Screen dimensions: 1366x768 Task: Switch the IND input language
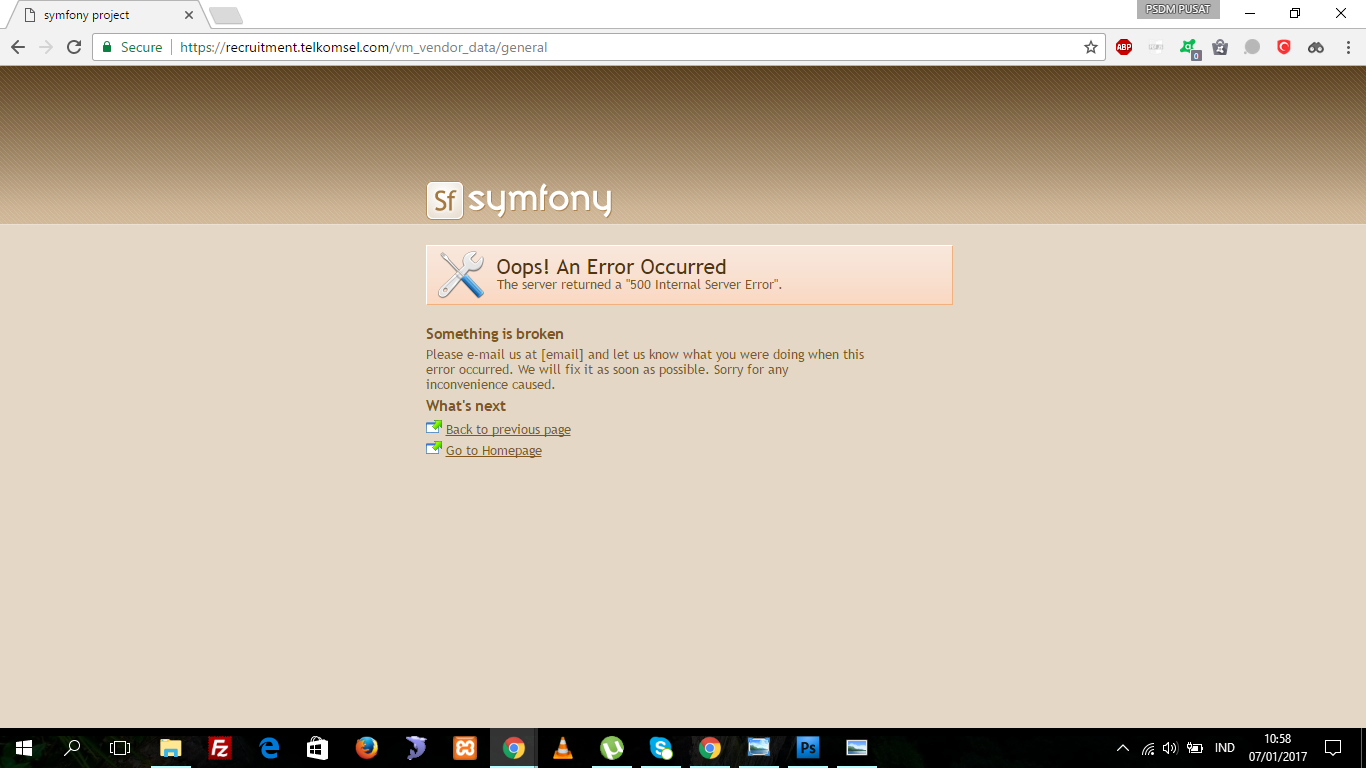tap(1224, 748)
